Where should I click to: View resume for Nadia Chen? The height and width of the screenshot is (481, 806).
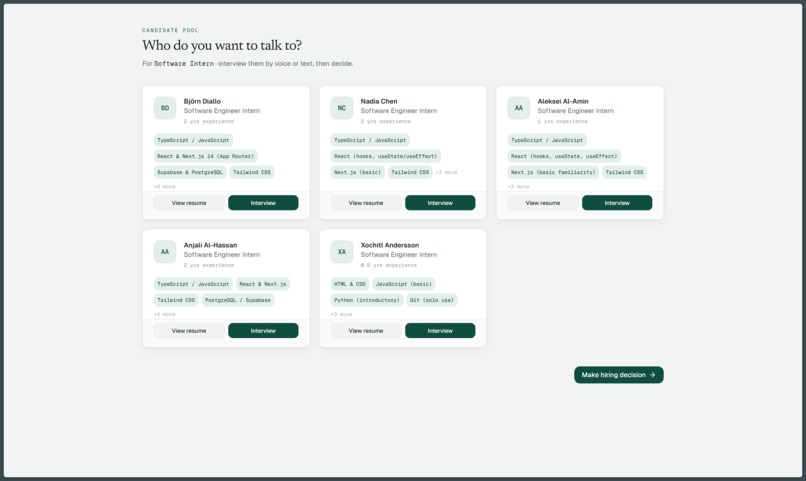(365, 203)
